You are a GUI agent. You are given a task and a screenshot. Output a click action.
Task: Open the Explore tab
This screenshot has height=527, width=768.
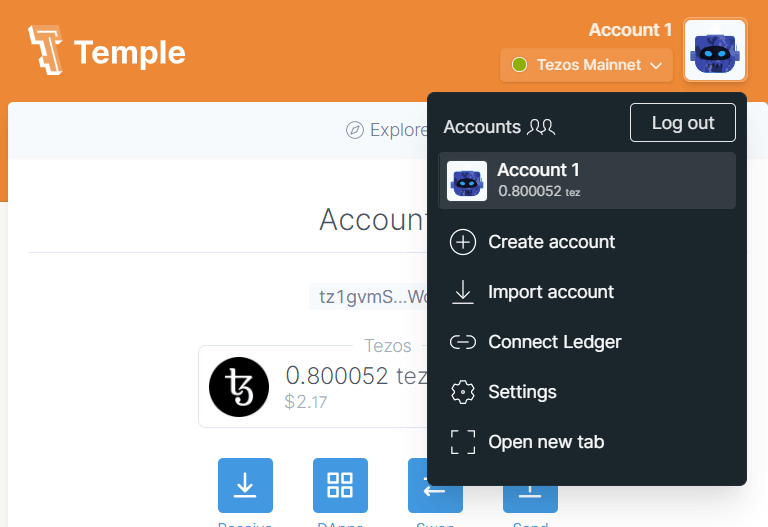[387, 130]
